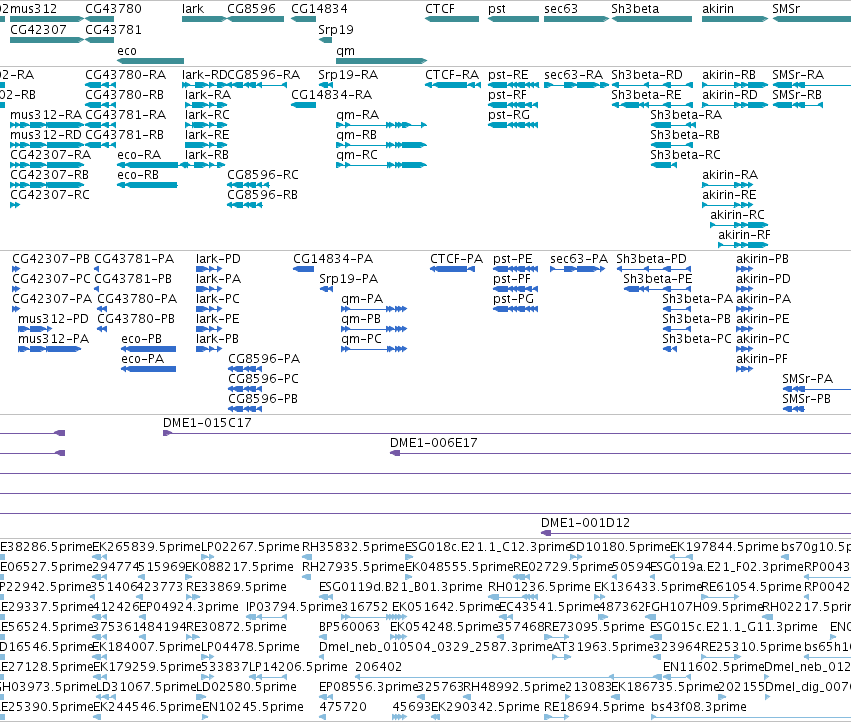This screenshot has width=851, height=722.
Task: Click EST EP08556.3prime
Action: pyautogui.click(x=368, y=687)
